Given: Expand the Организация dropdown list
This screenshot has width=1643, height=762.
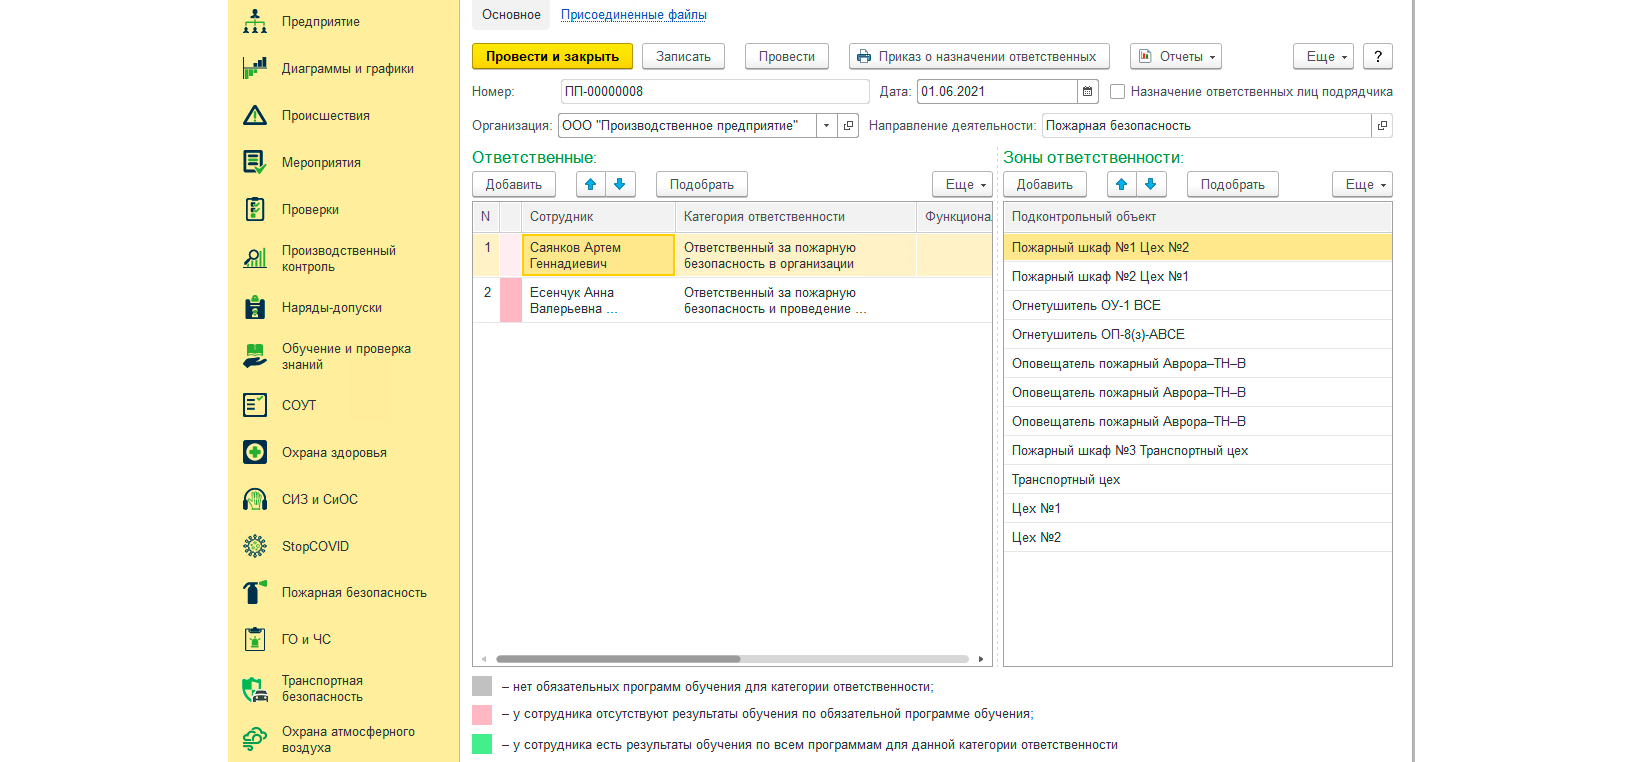Looking at the screenshot, I should [x=826, y=126].
